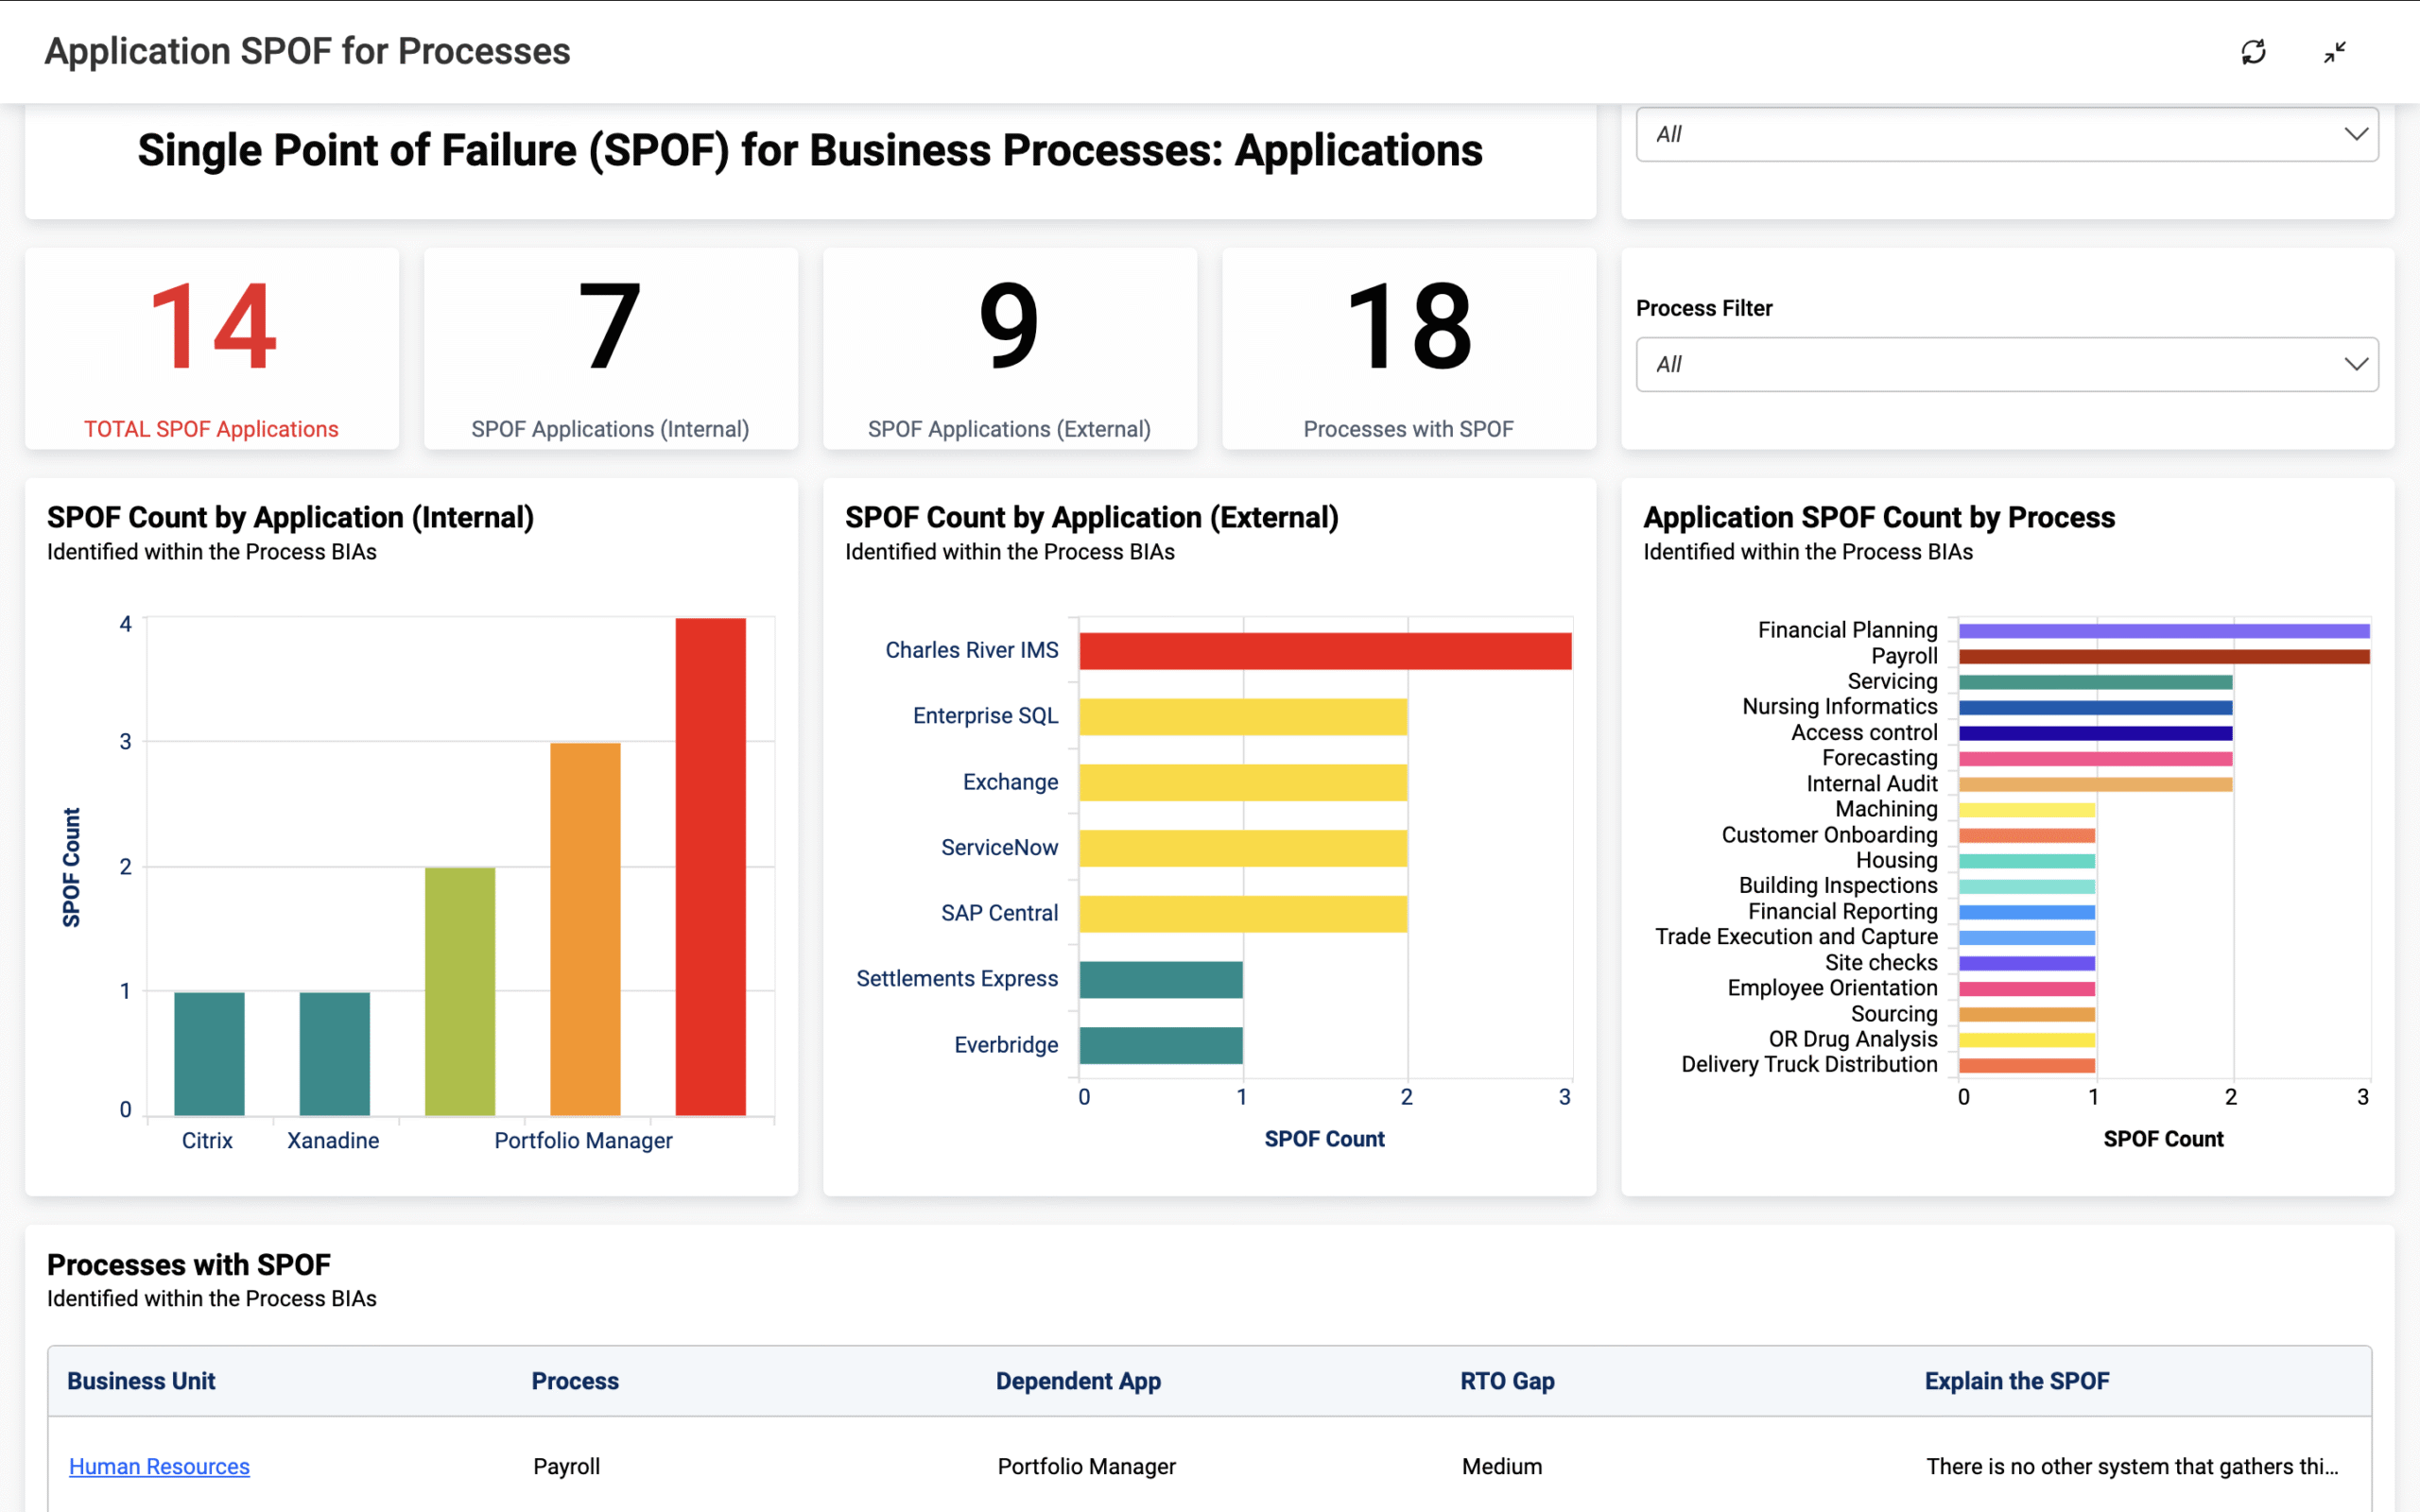This screenshot has width=2420, height=1512.
Task: Click the refresh dashboard icon
Action: (x=2253, y=52)
